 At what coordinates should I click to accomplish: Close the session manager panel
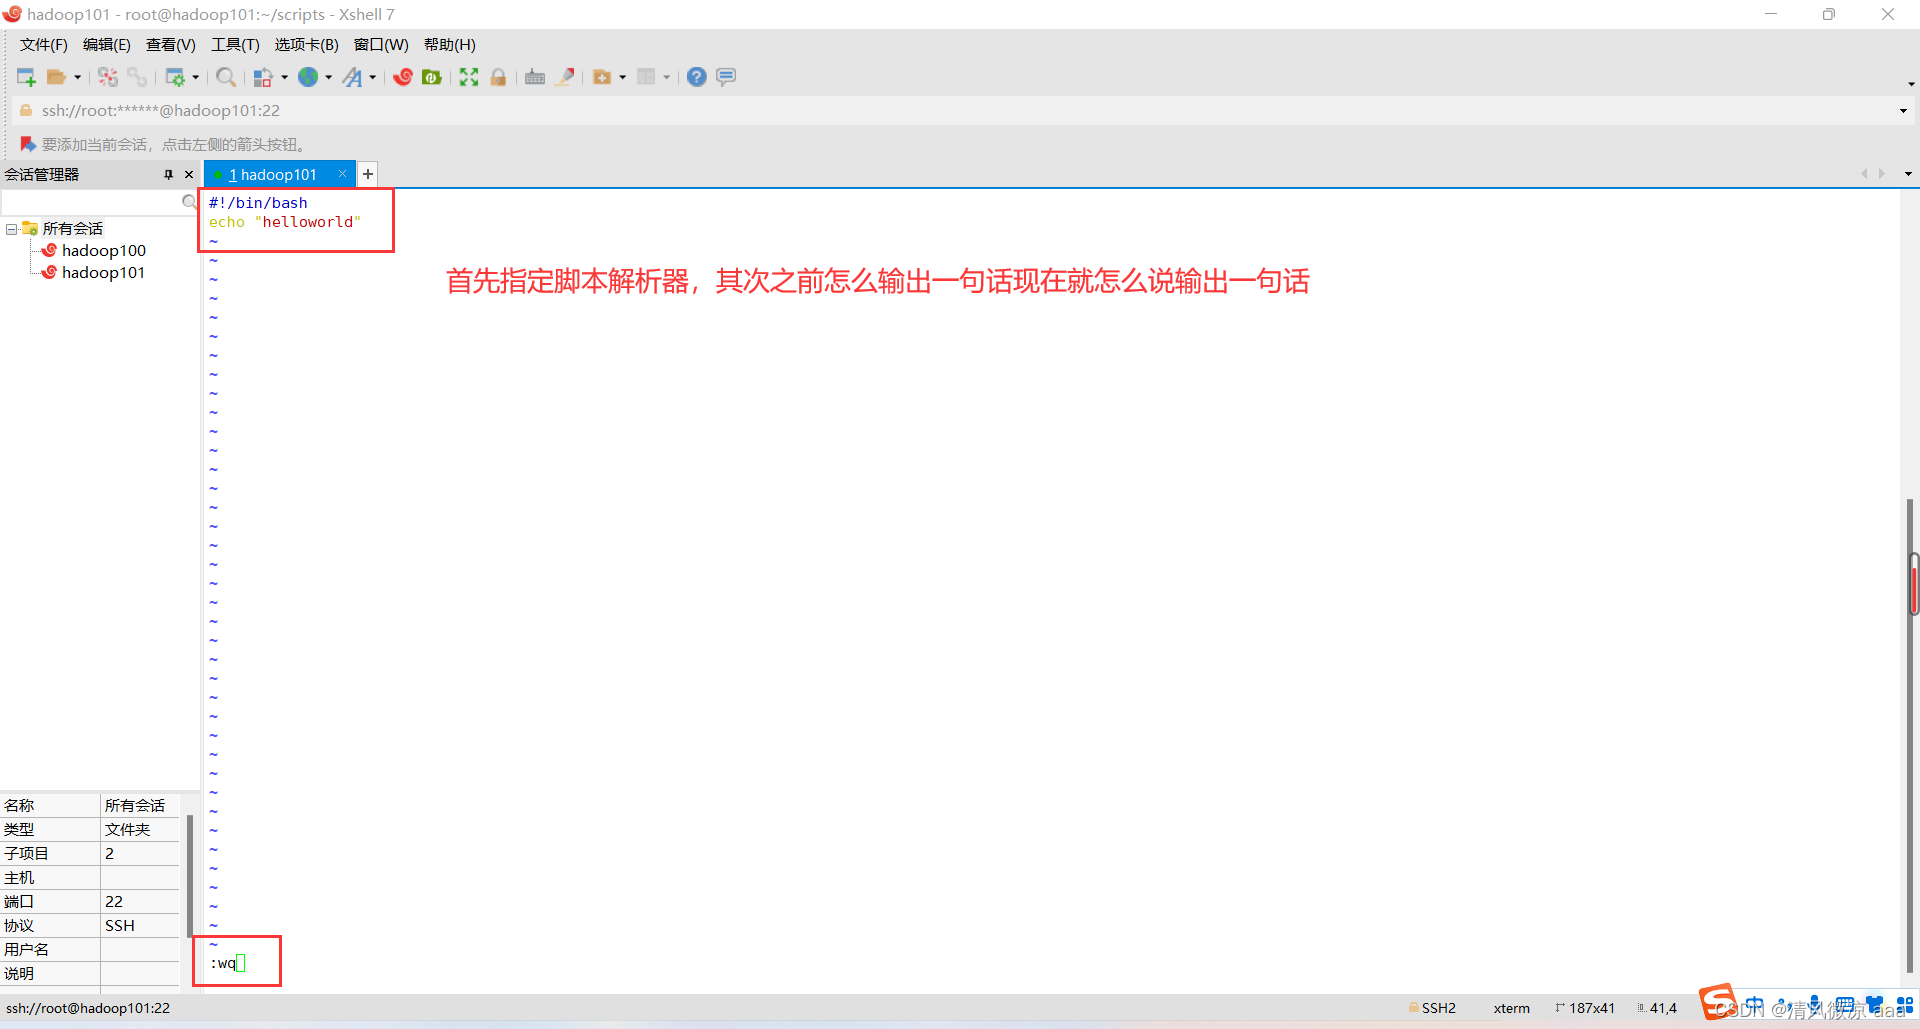click(x=189, y=174)
